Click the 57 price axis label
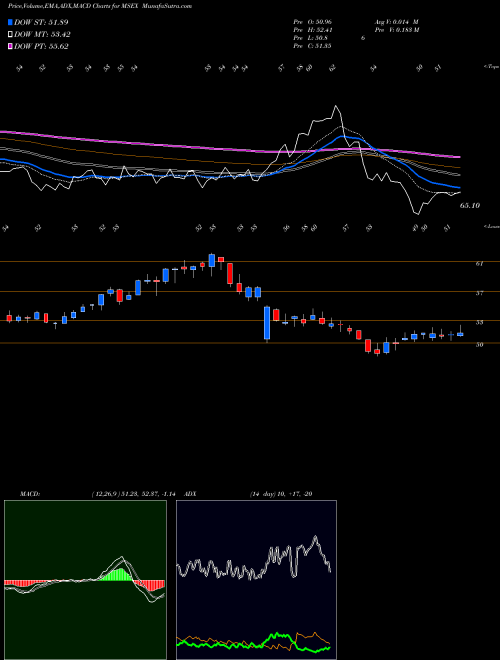The image size is (500, 660). [x=479, y=293]
